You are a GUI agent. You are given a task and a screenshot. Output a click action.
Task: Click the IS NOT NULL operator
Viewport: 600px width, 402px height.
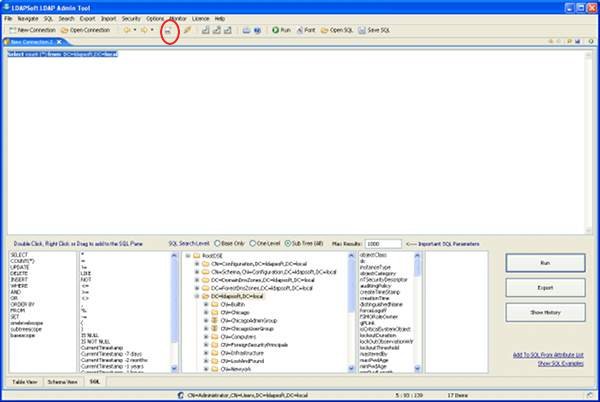[x=95, y=342]
